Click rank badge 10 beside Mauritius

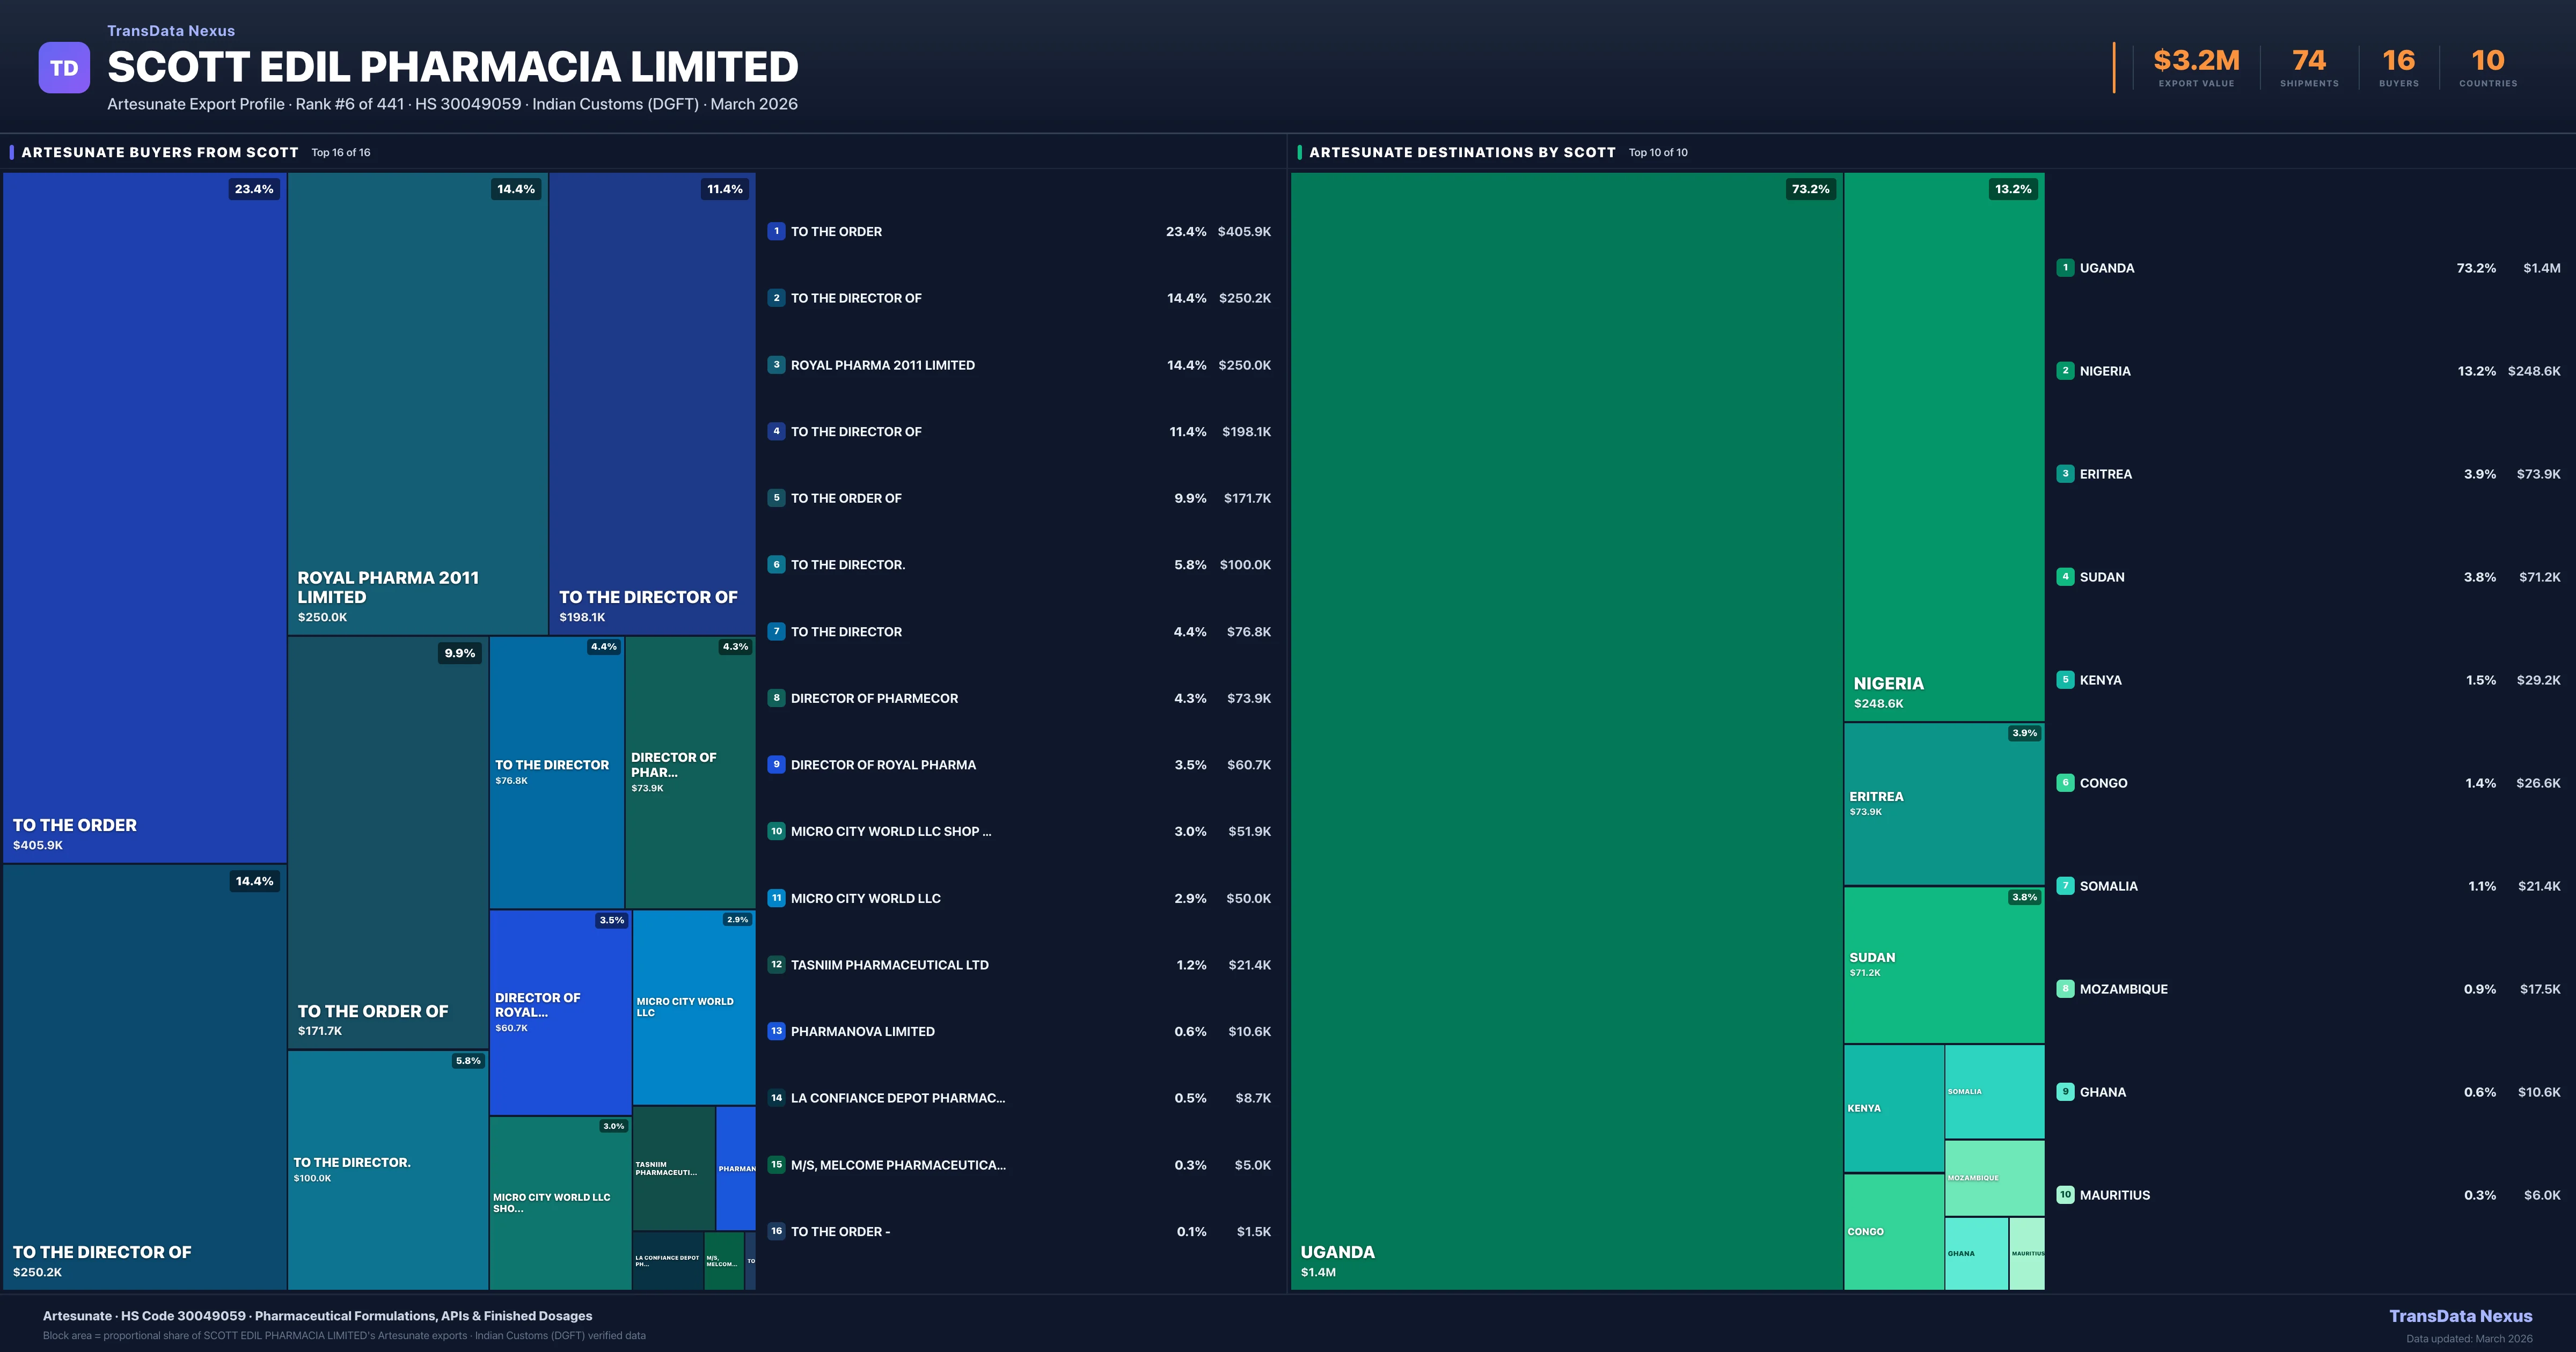pos(2065,1195)
